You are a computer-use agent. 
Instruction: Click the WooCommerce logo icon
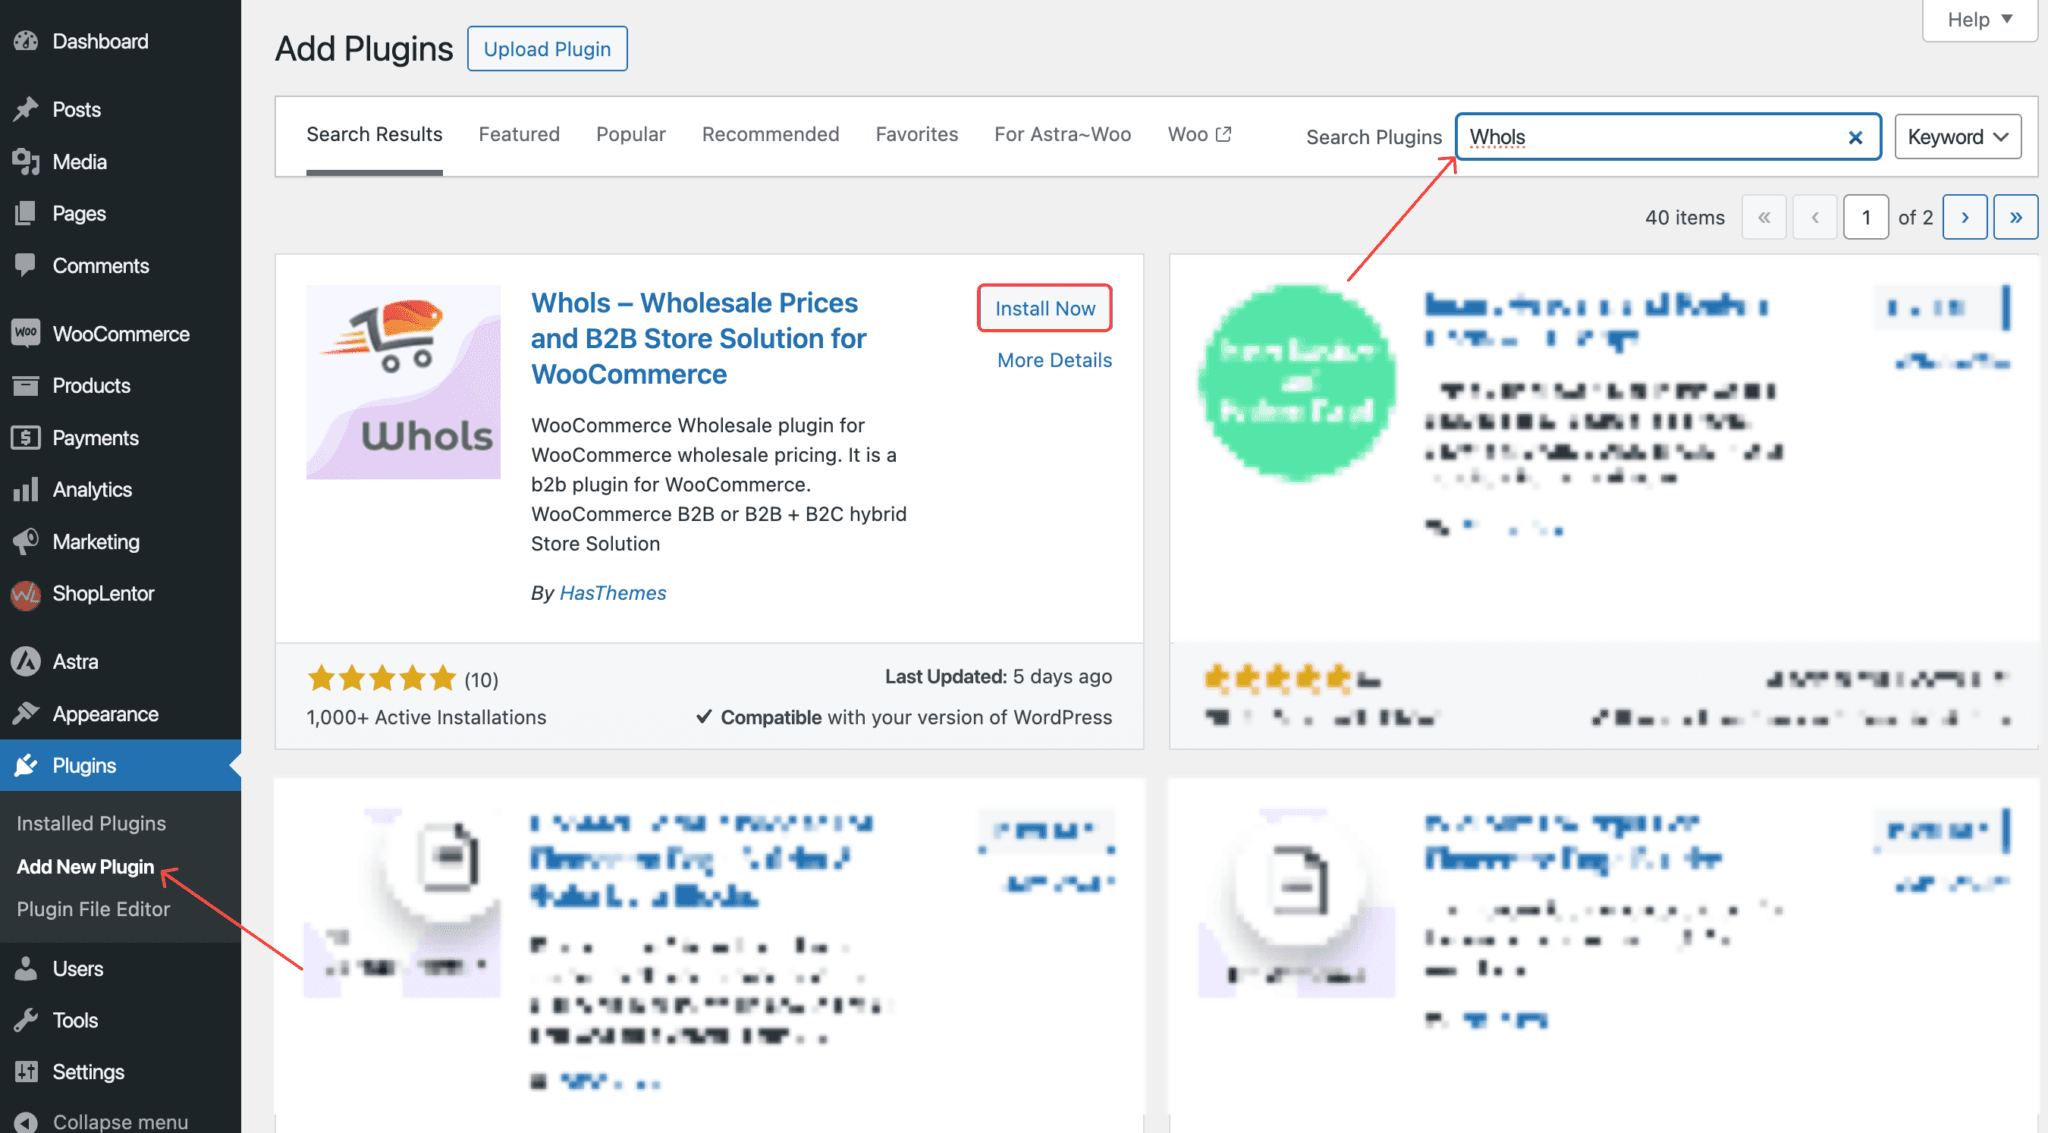25,333
